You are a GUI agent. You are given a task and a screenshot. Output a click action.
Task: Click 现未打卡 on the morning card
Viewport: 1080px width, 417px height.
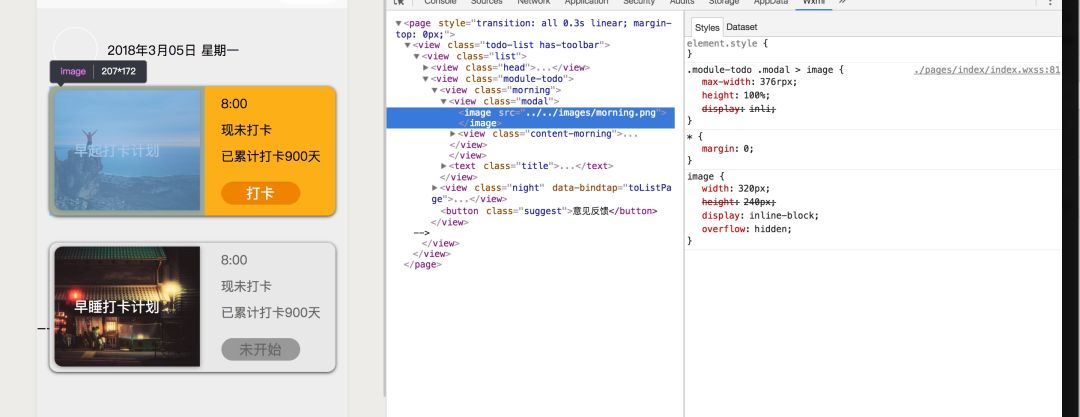(246, 130)
